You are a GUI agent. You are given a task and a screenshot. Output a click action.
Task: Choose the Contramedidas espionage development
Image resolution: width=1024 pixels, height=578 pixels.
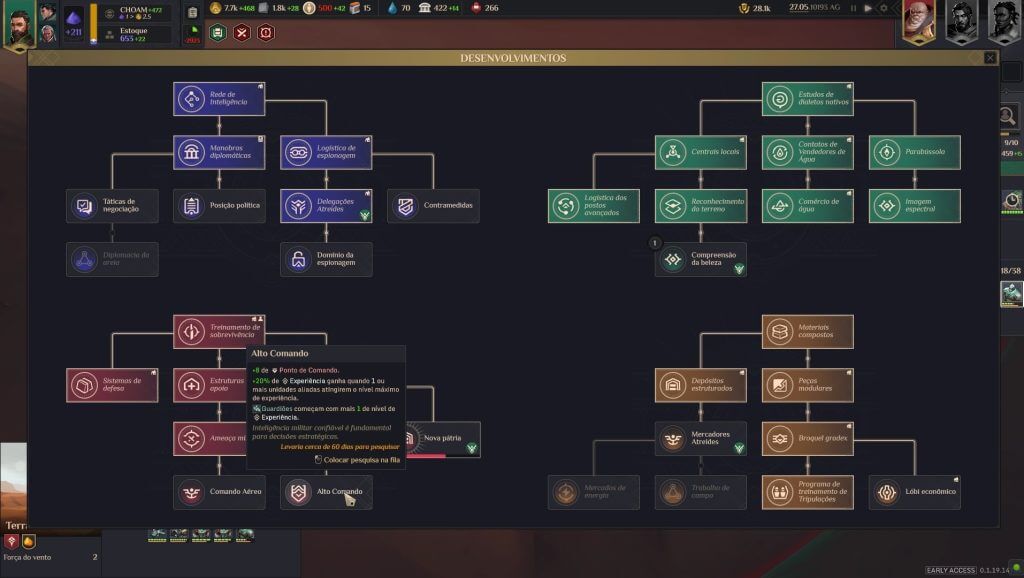point(433,206)
